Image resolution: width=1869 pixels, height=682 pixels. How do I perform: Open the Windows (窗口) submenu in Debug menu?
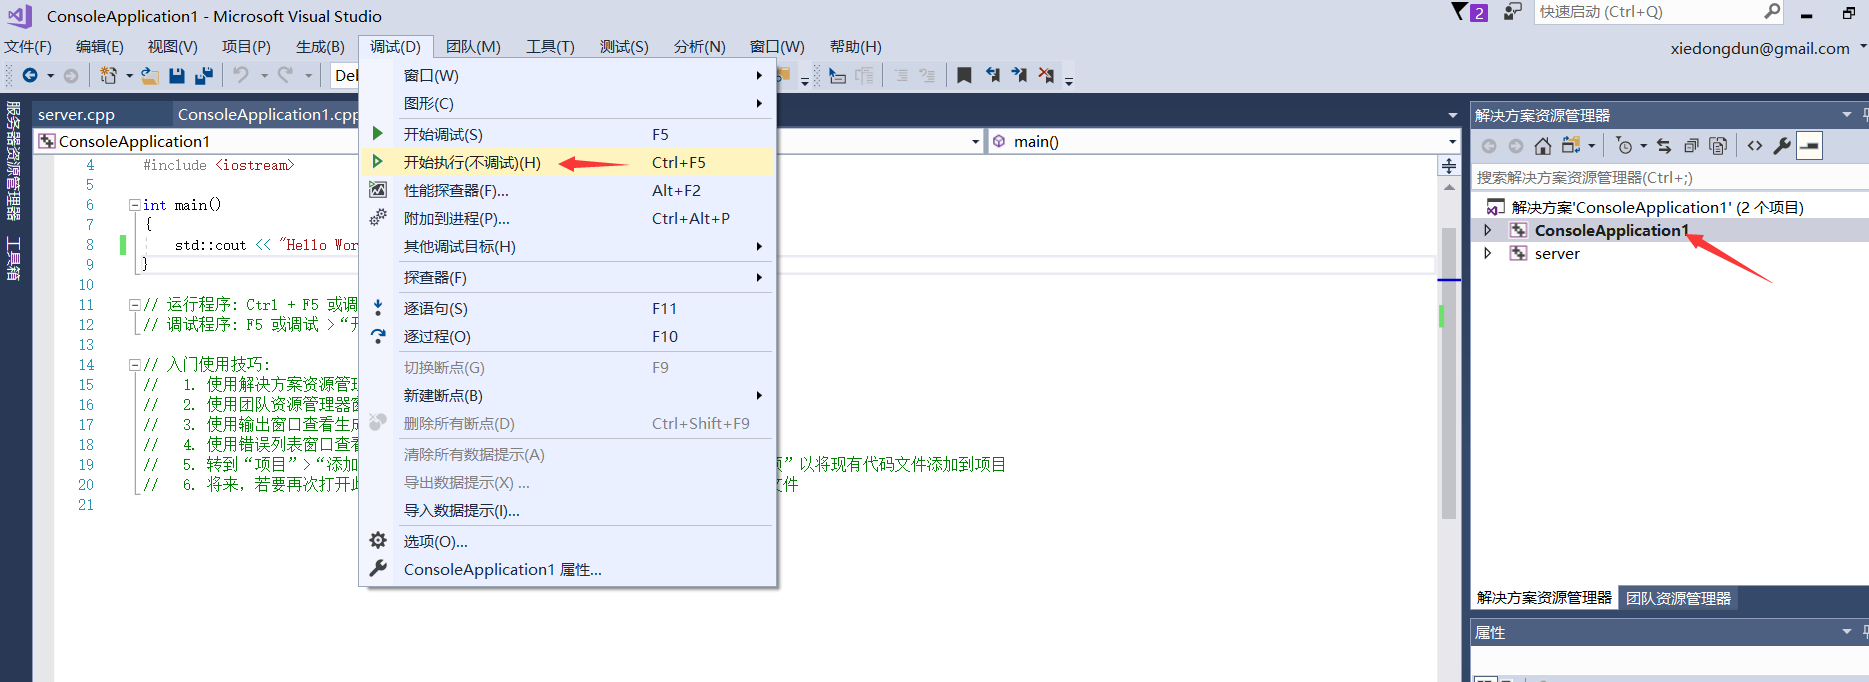coord(567,75)
